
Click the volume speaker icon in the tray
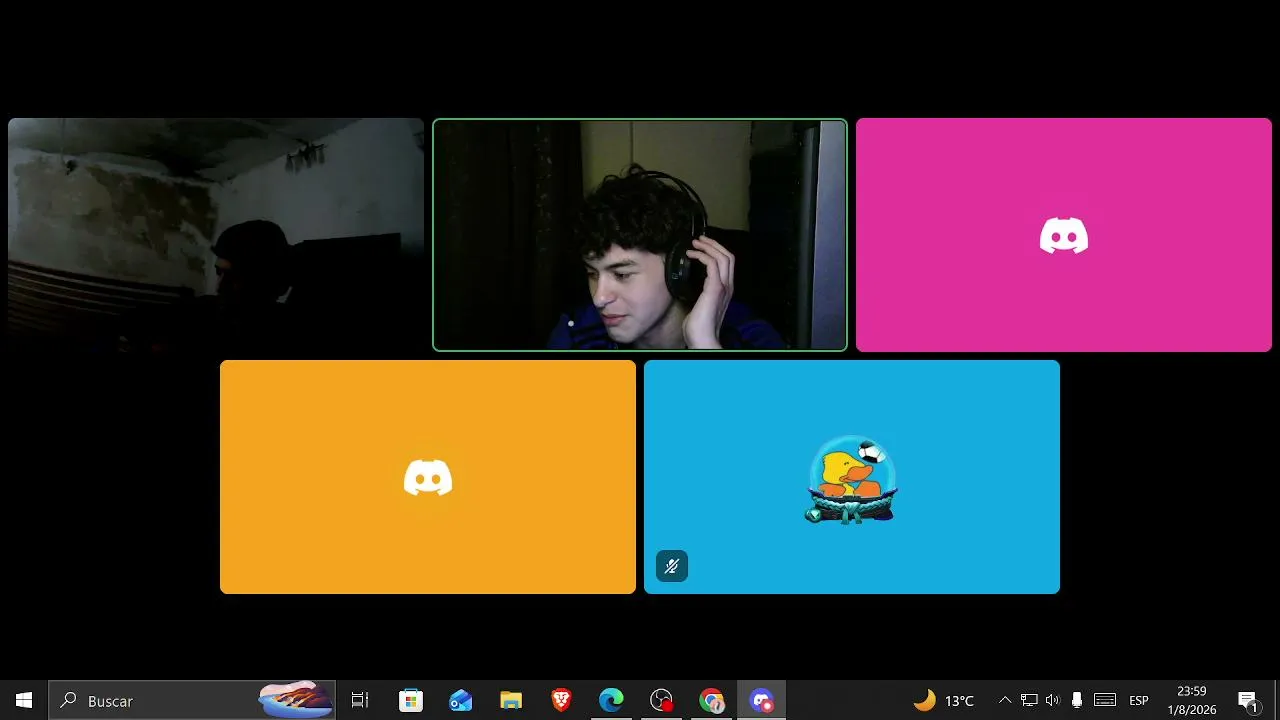click(x=1052, y=701)
